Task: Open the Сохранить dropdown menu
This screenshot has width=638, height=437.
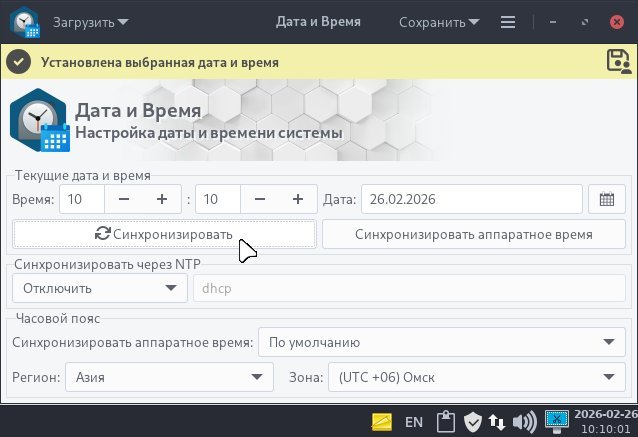Action: coord(439,22)
